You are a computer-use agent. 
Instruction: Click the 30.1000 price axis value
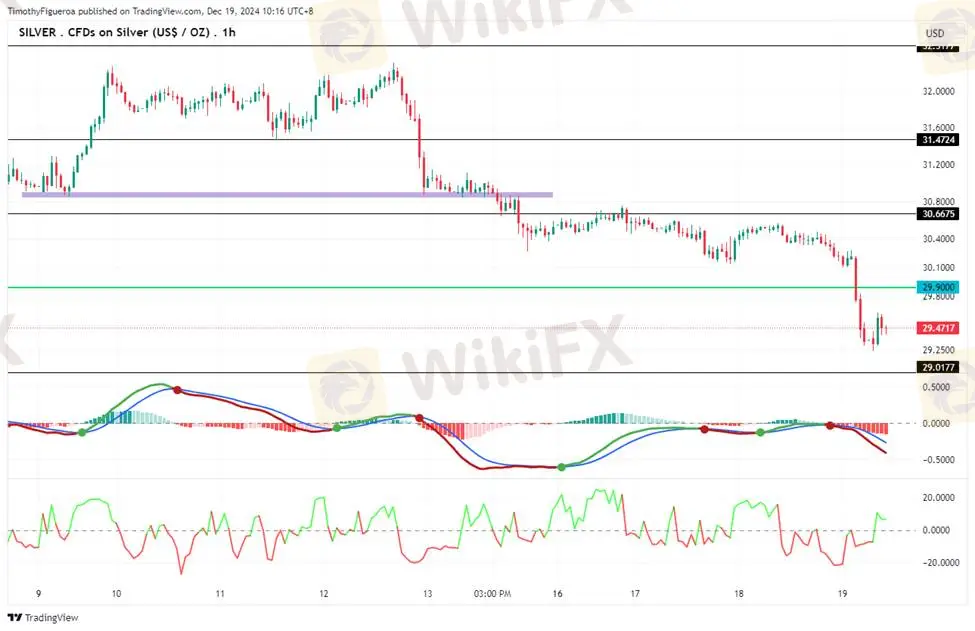(938, 267)
